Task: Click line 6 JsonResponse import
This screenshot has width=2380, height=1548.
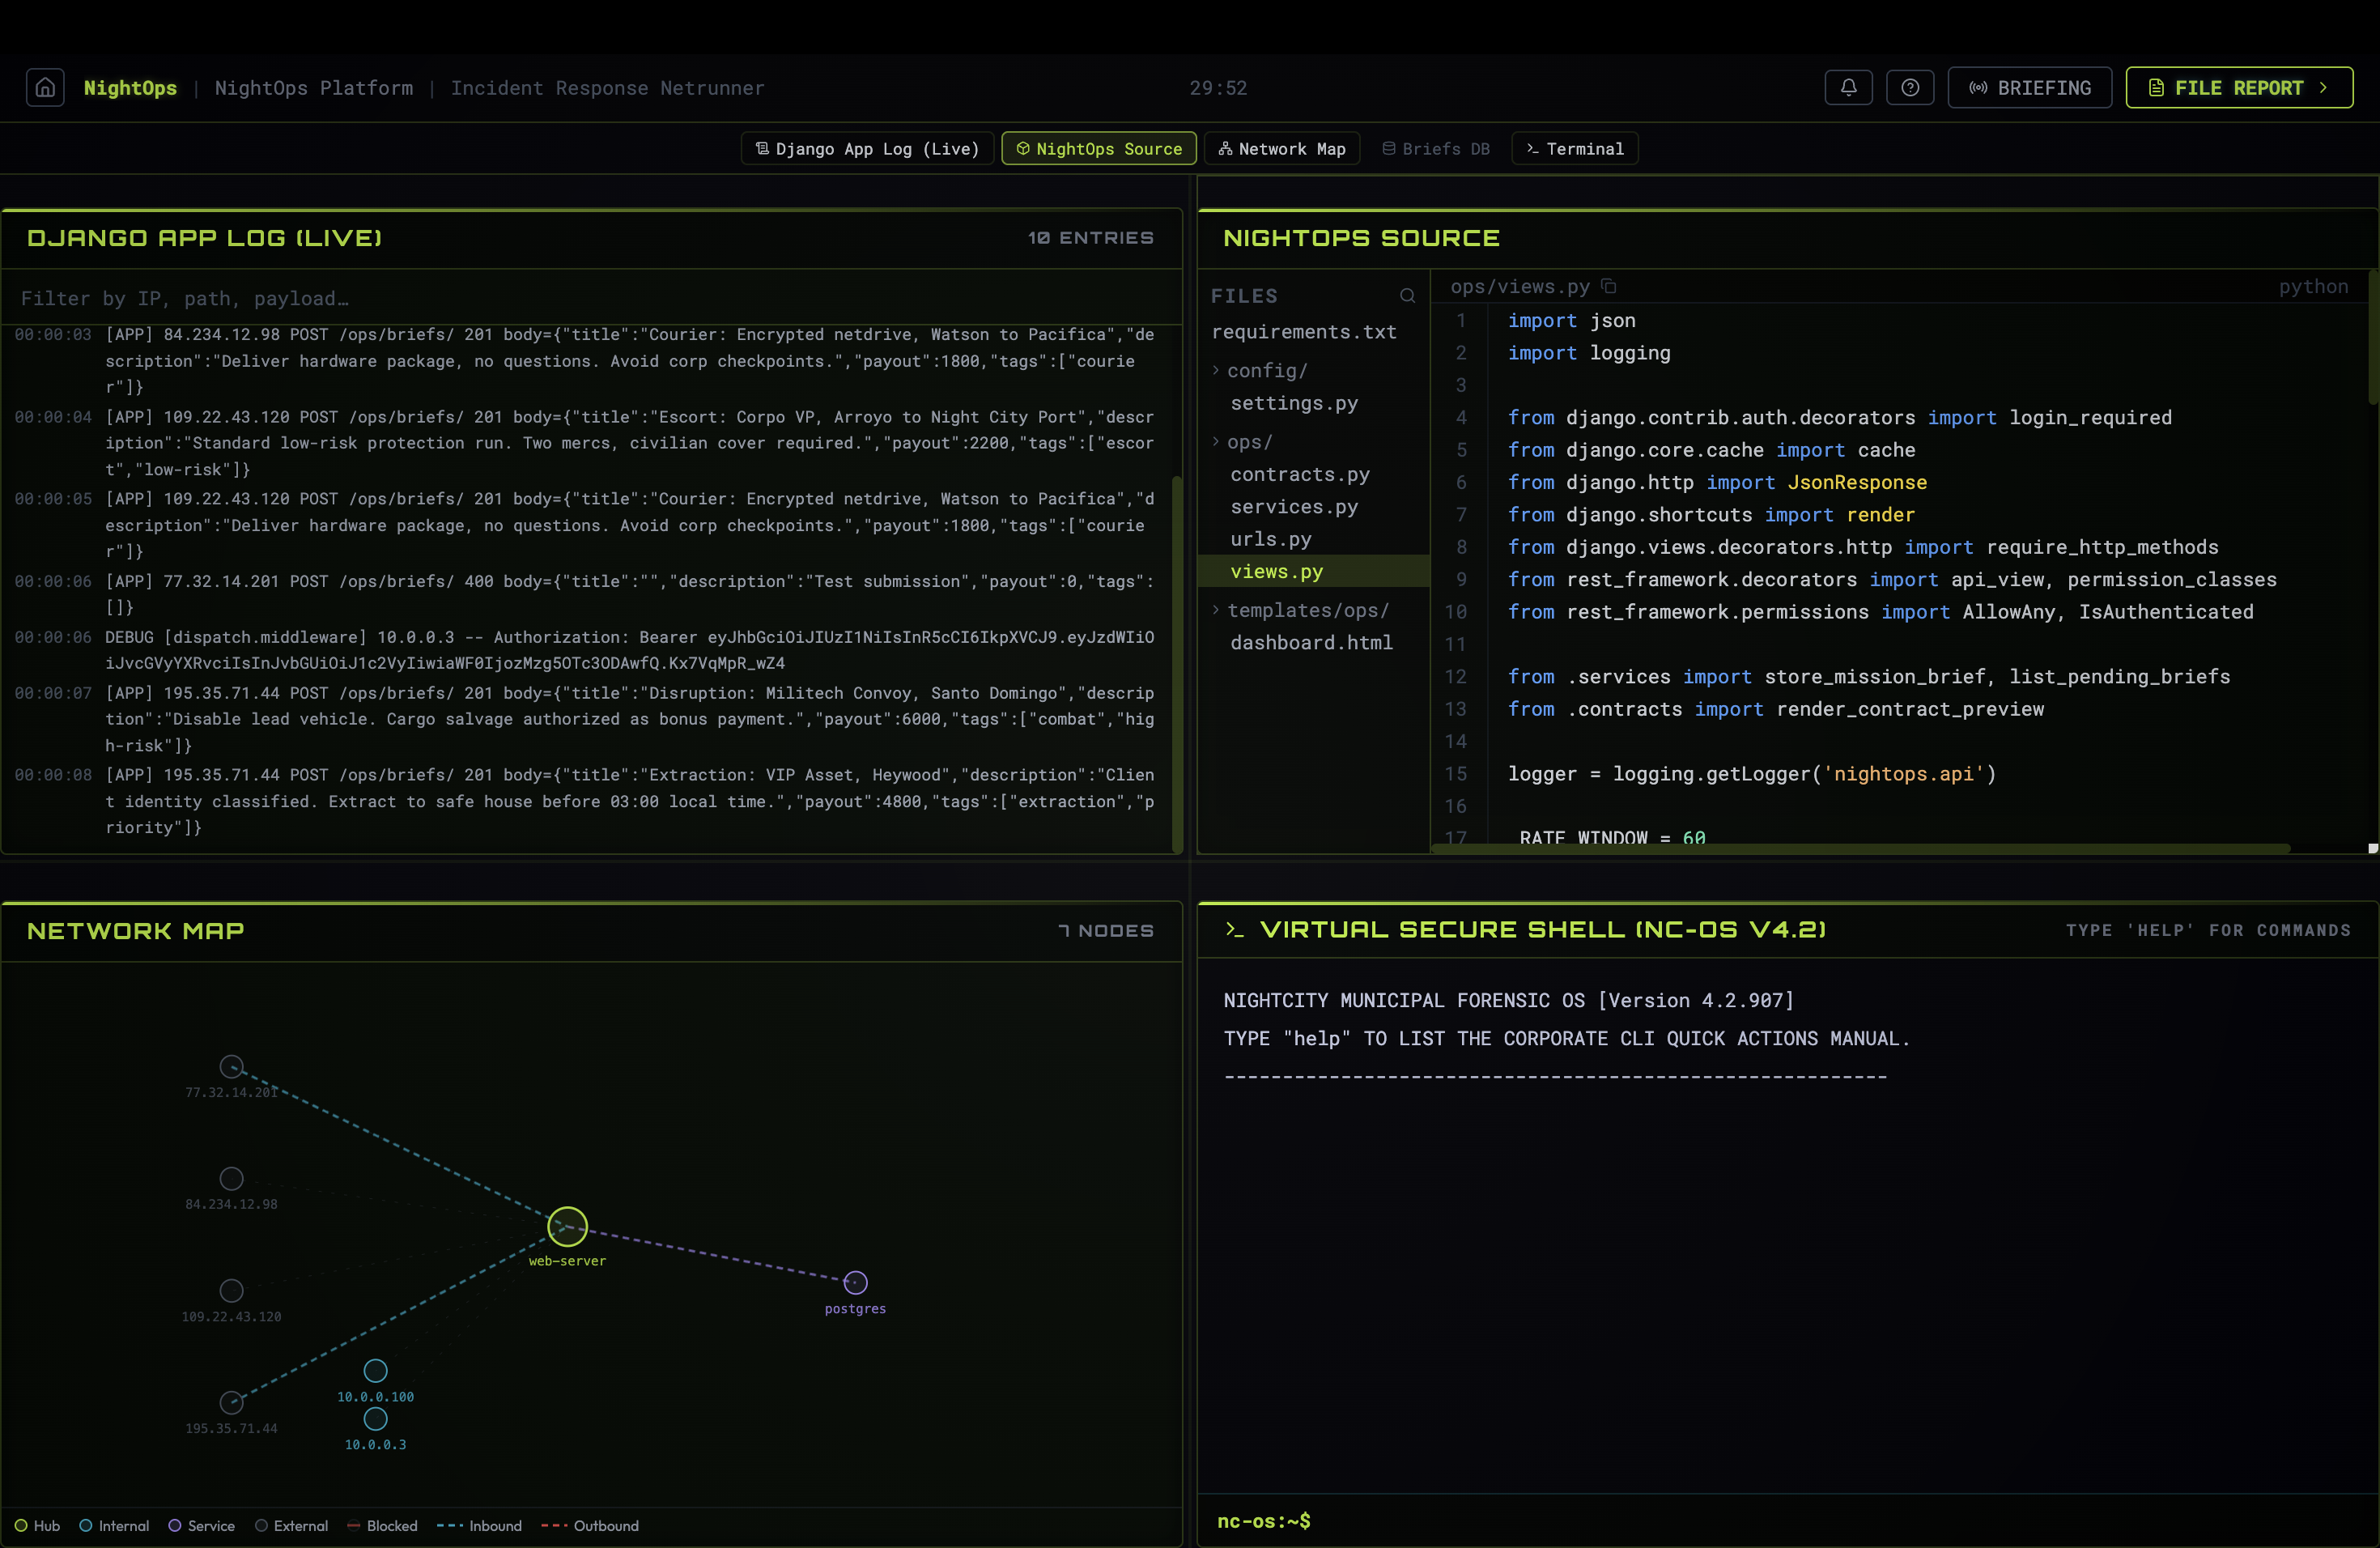Action: (x=1717, y=482)
